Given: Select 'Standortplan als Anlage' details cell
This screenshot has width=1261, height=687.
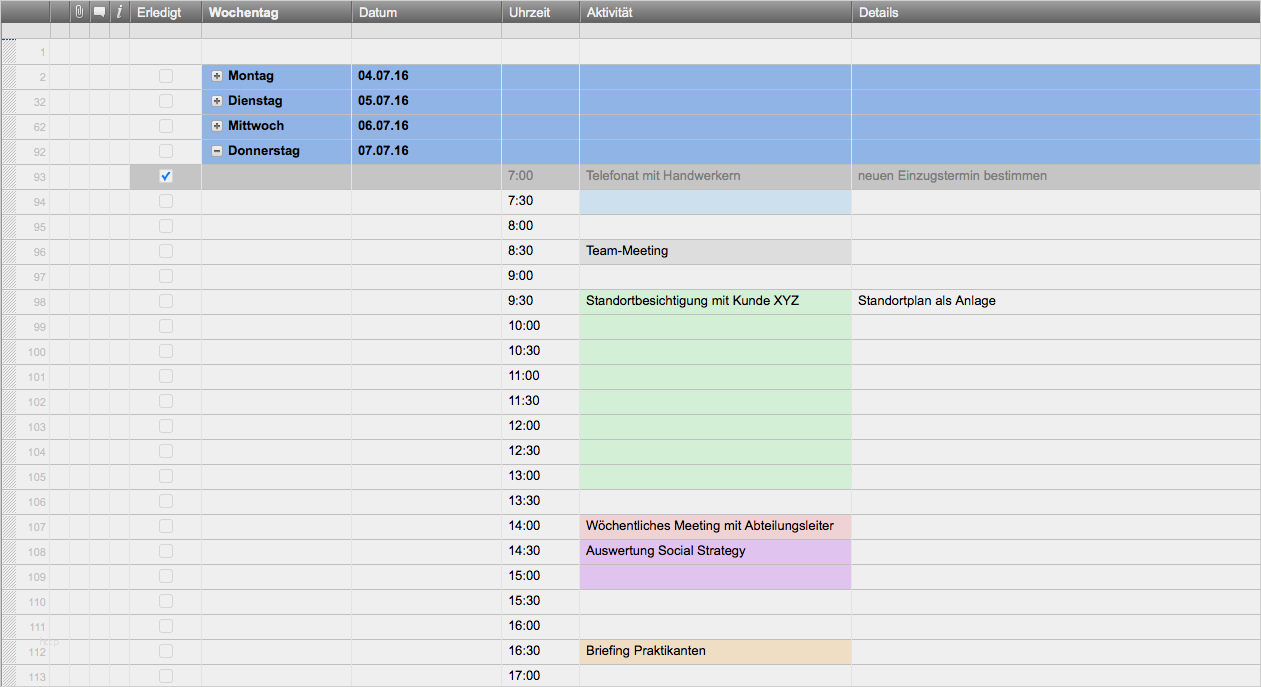Looking at the screenshot, I should 1056,301.
